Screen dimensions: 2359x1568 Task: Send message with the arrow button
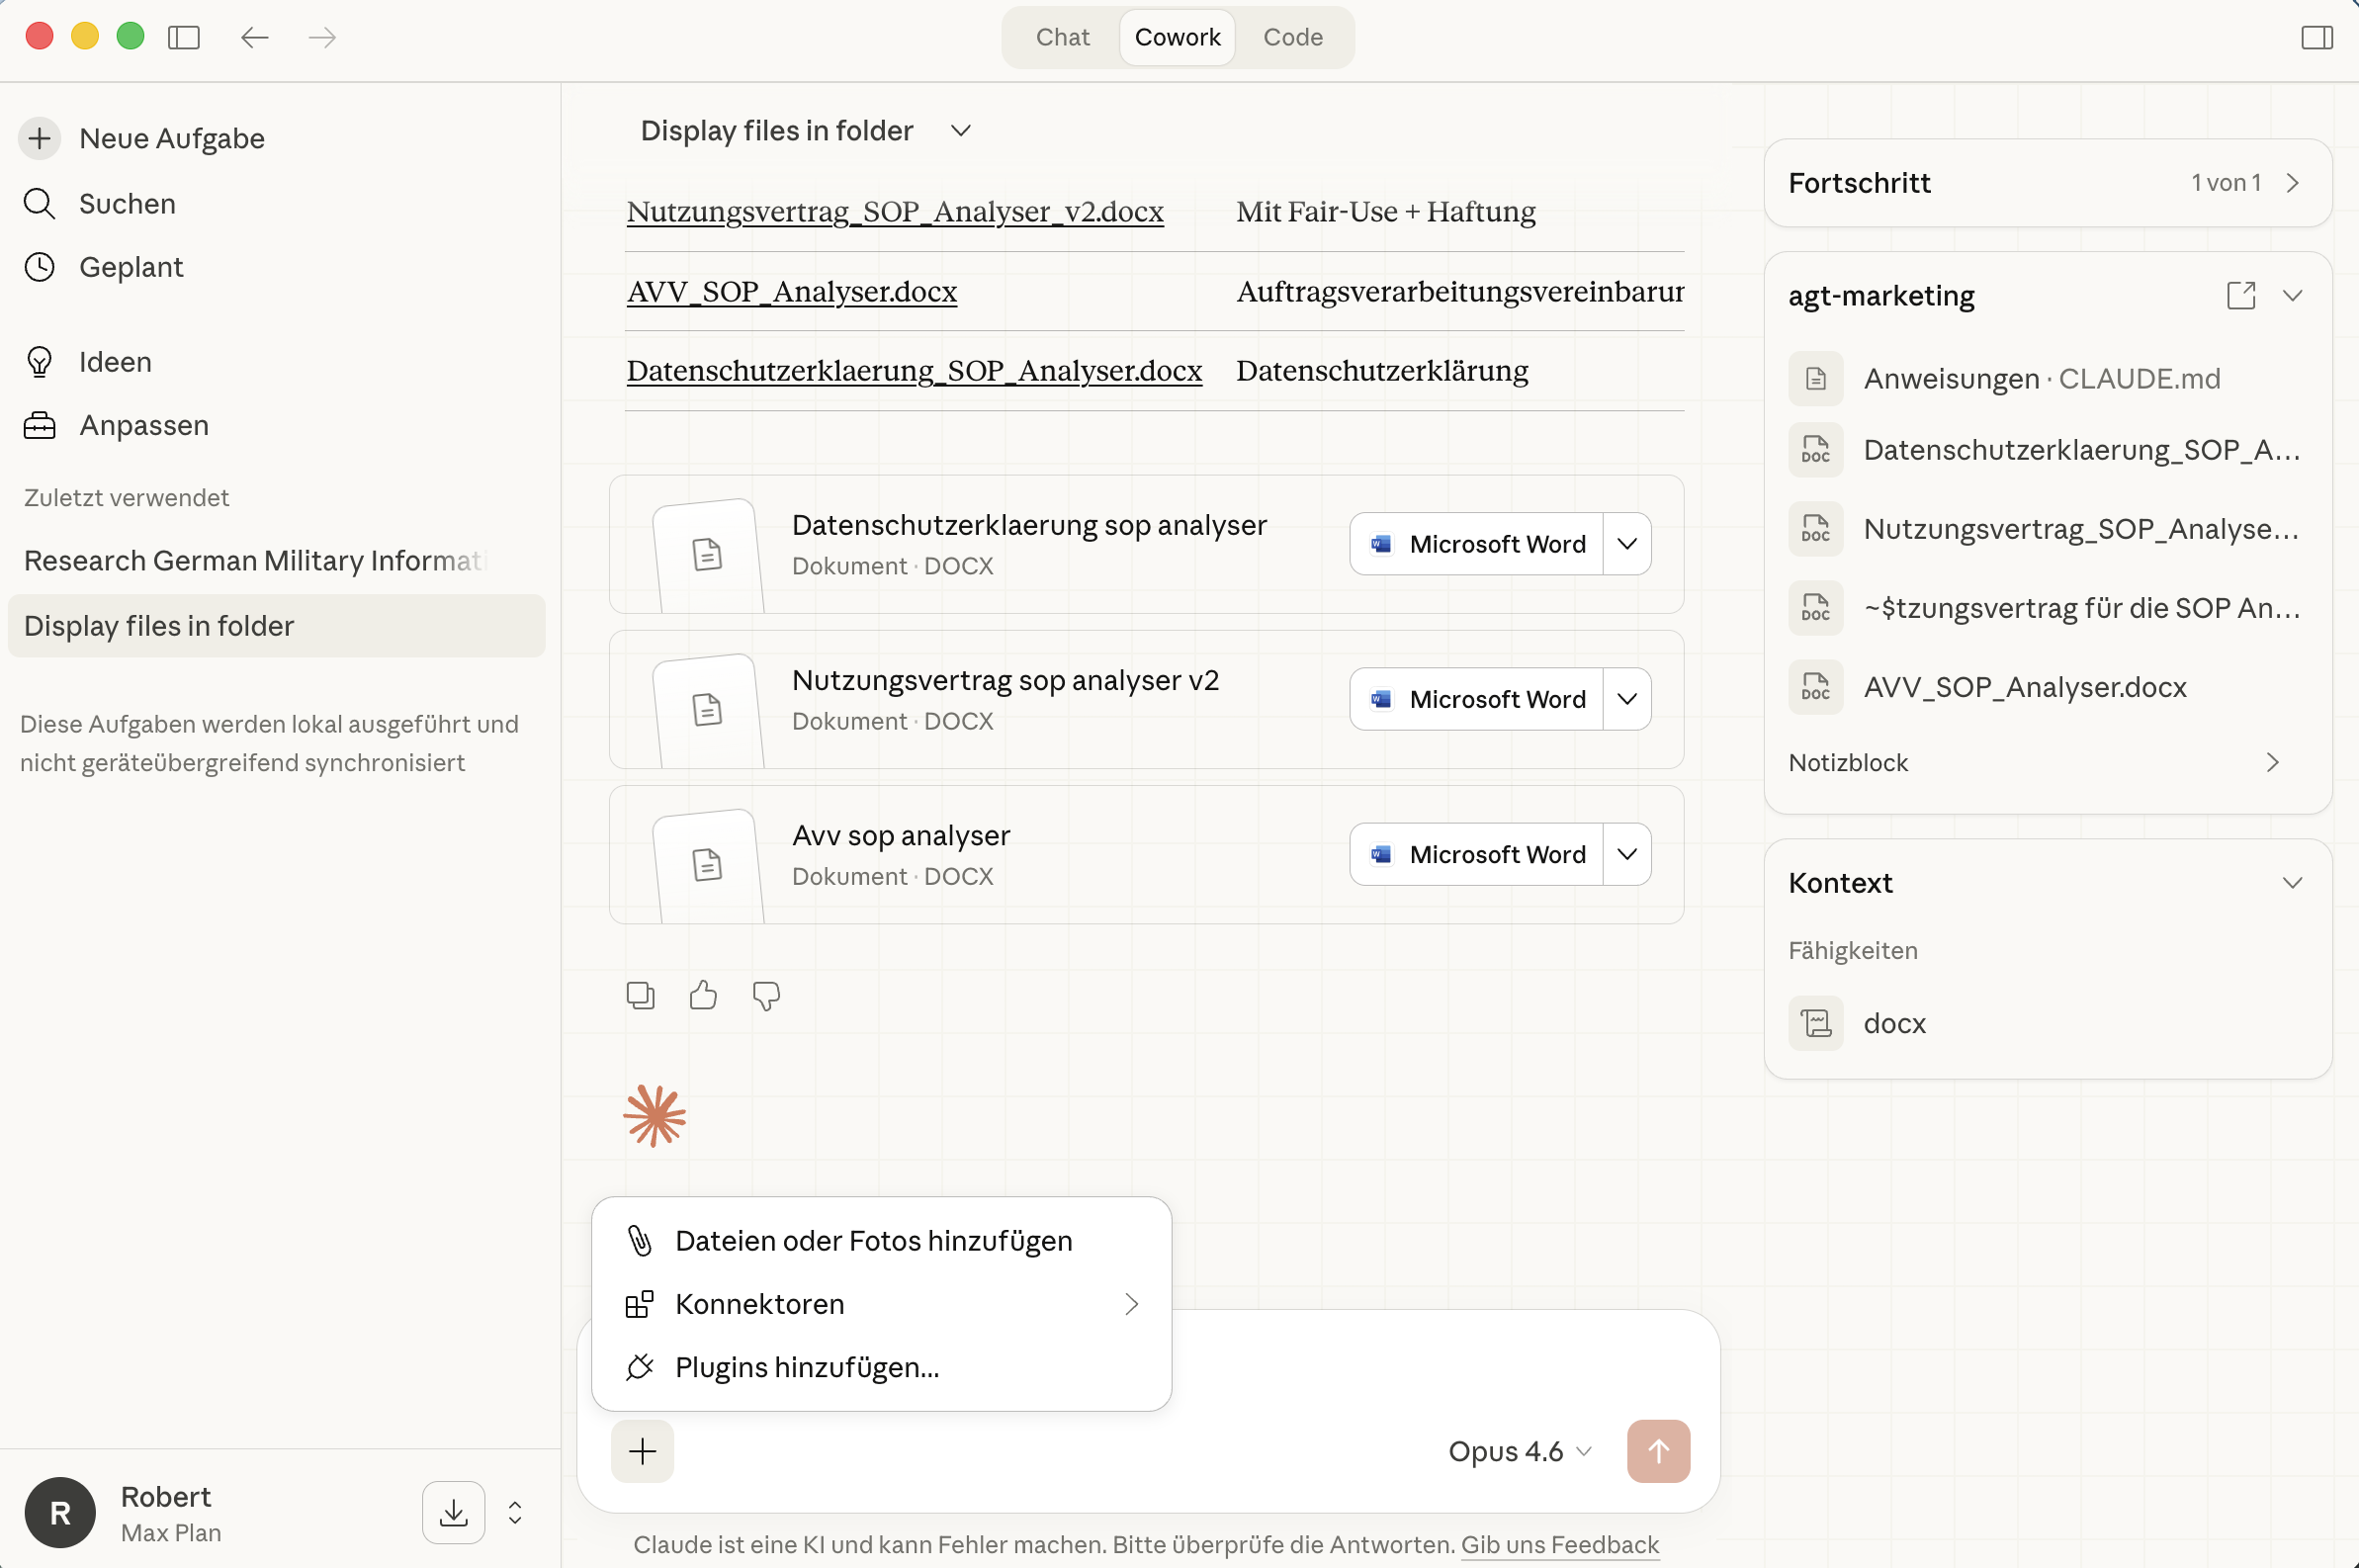pyautogui.click(x=1657, y=1451)
